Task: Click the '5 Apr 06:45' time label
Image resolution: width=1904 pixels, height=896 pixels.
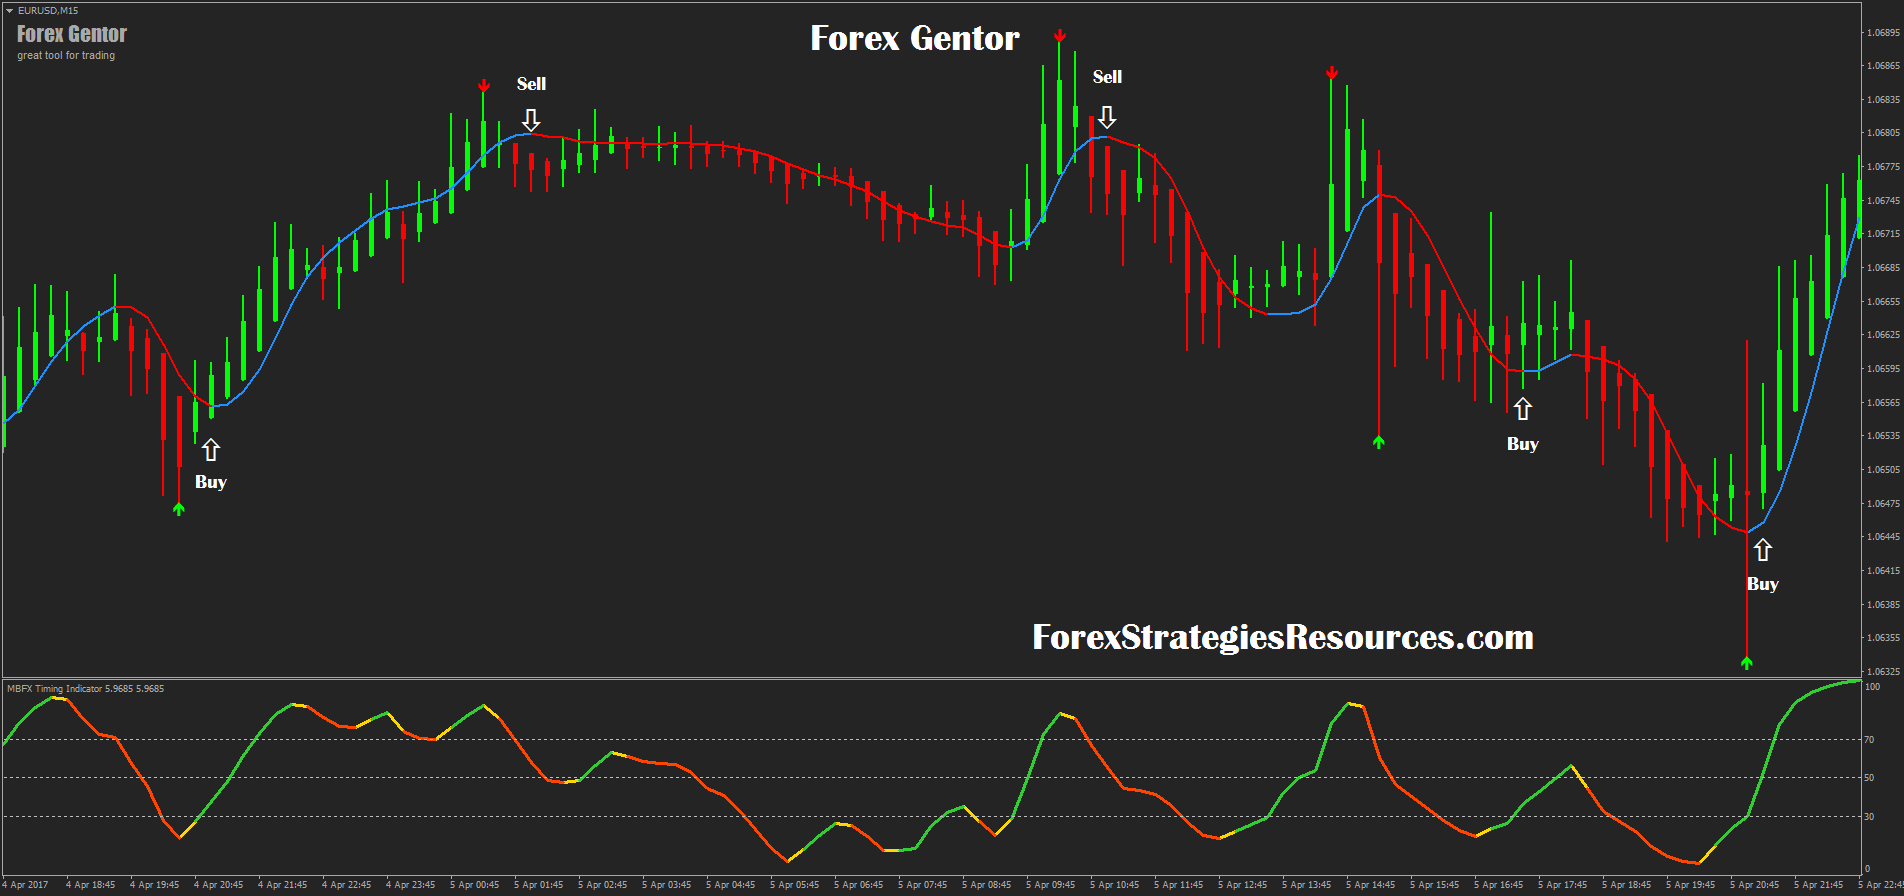Action: pos(859,885)
